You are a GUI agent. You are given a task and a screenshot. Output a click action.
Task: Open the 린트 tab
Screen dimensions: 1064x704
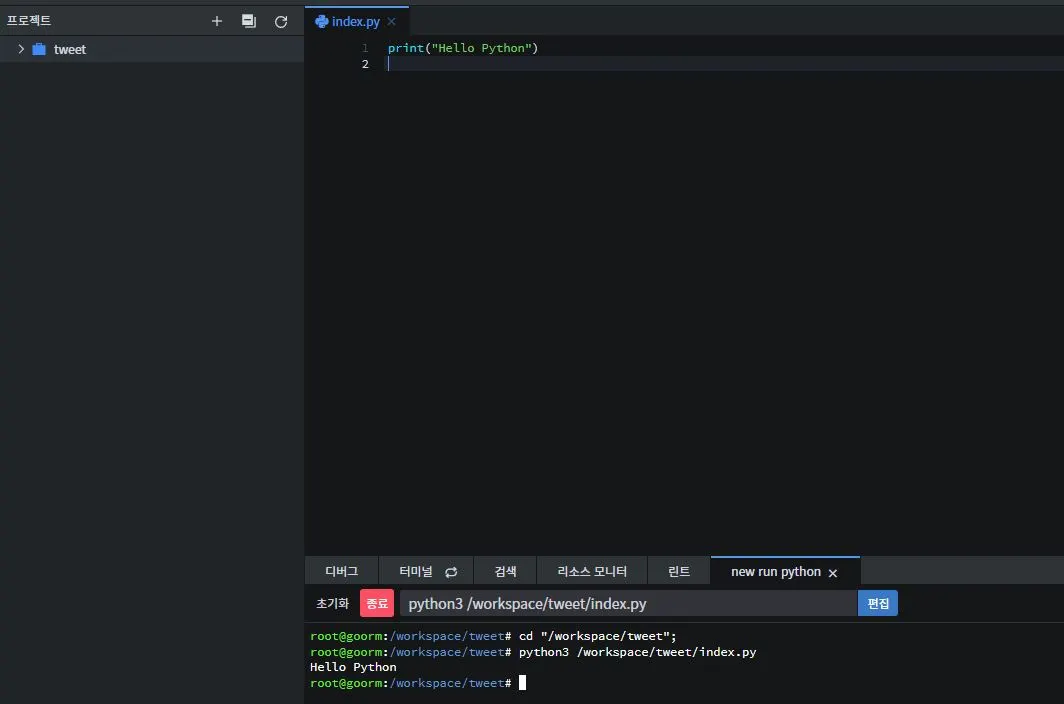click(x=679, y=571)
